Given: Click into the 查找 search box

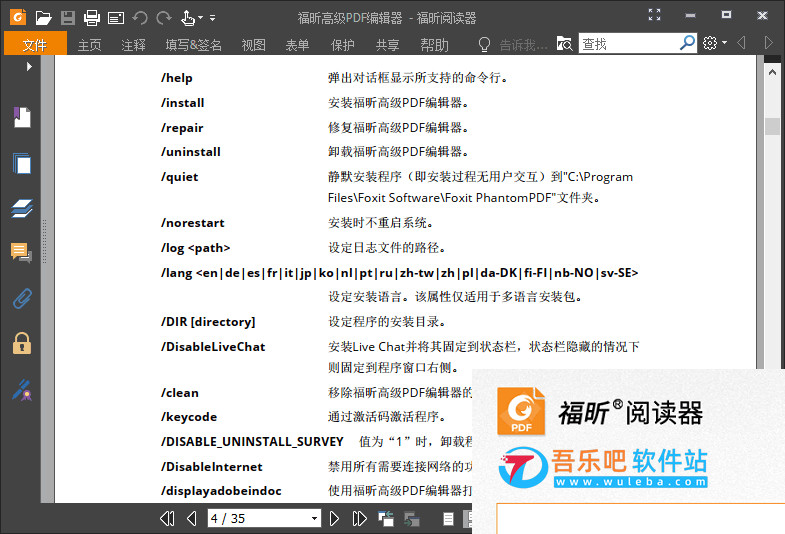Looking at the screenshot, I should pos(628,44).
